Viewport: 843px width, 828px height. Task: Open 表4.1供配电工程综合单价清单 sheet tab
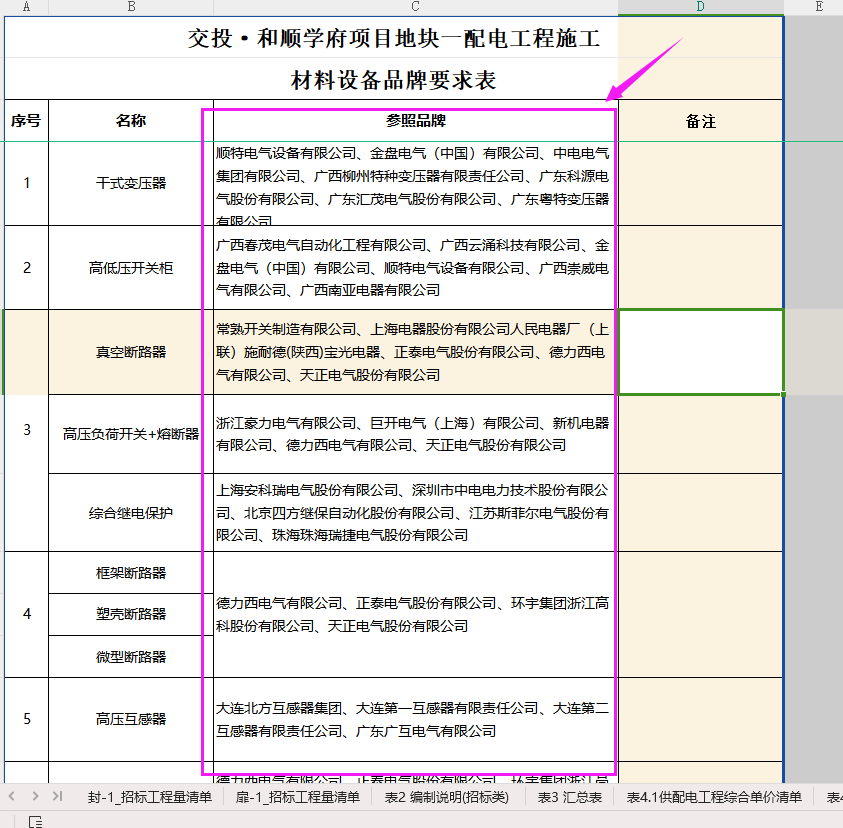pos(714,797)
